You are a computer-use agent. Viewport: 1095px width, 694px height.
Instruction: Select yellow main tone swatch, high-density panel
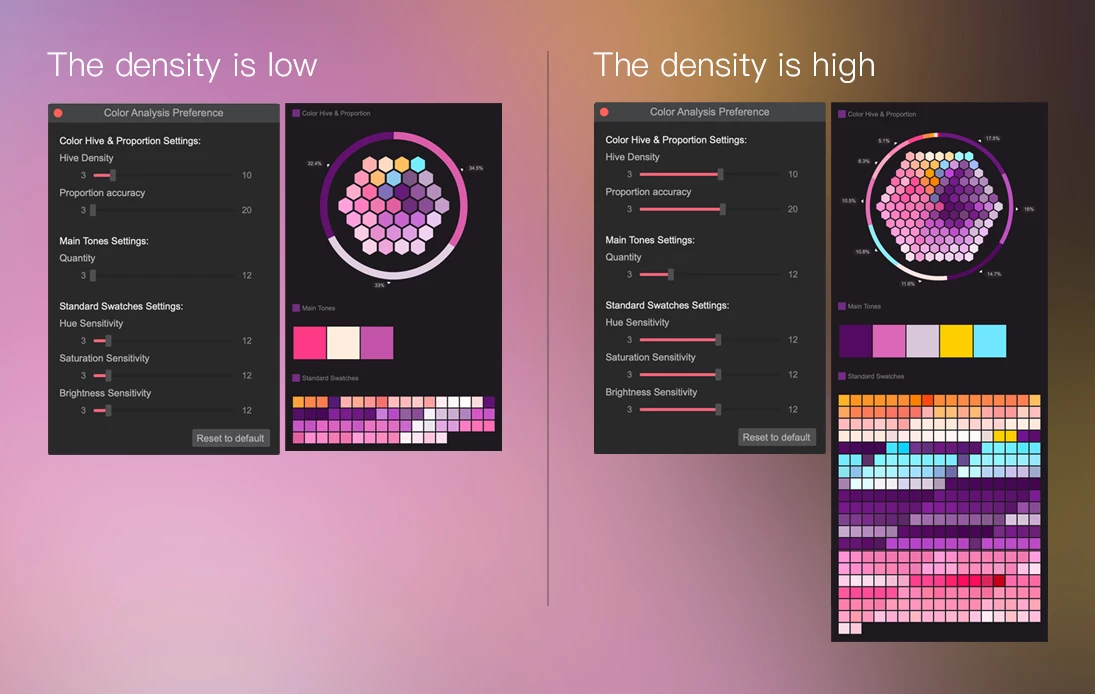click(956, 341)
